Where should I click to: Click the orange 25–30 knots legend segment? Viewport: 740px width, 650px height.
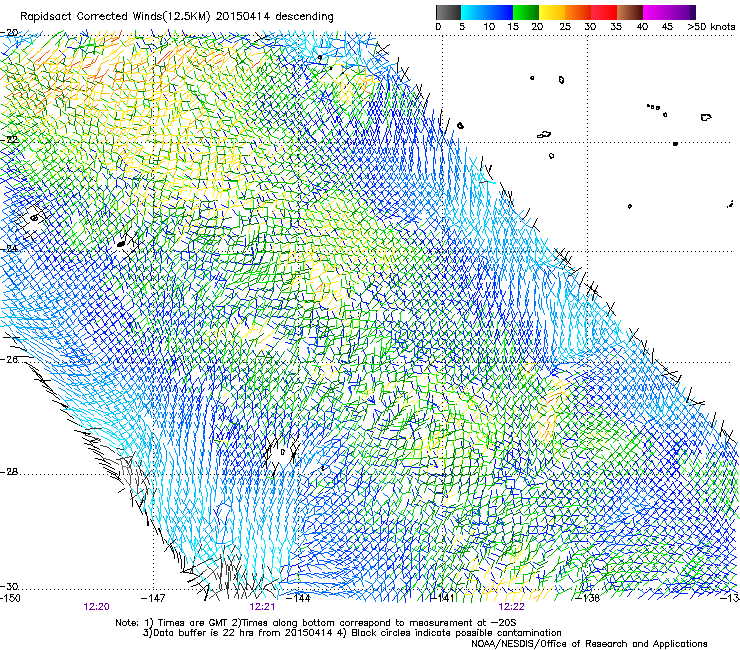pos(578,13)
